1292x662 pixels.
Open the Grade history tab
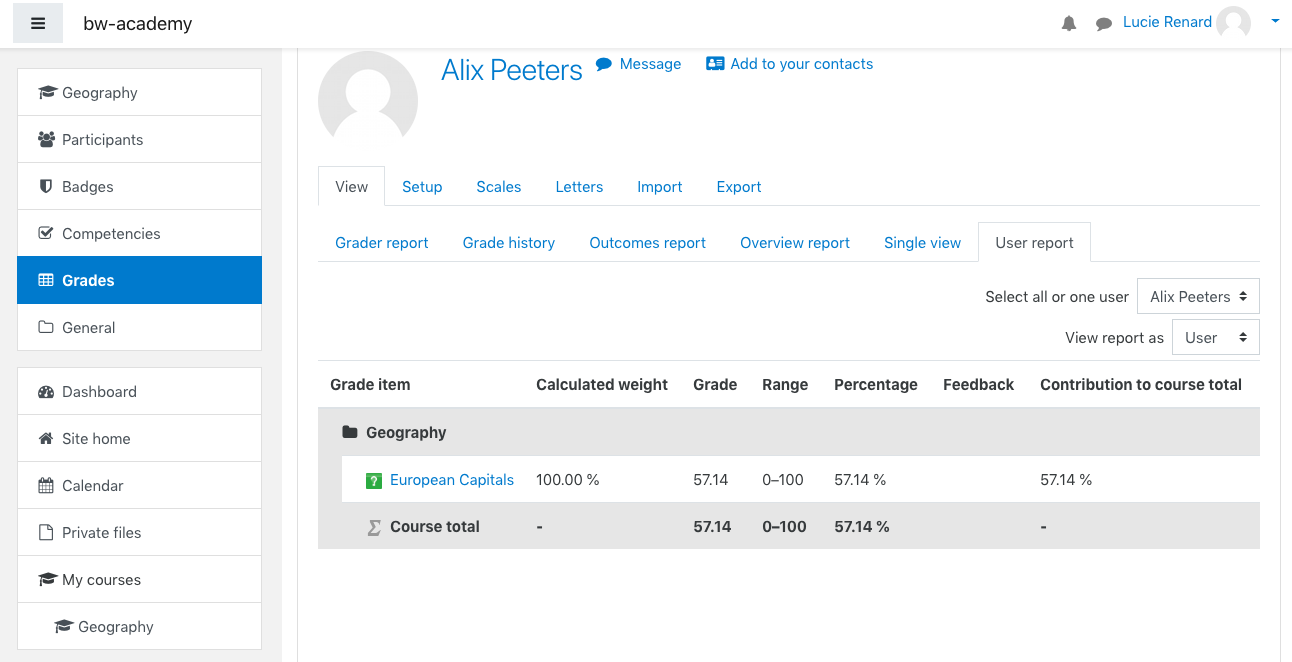(509, 243)
